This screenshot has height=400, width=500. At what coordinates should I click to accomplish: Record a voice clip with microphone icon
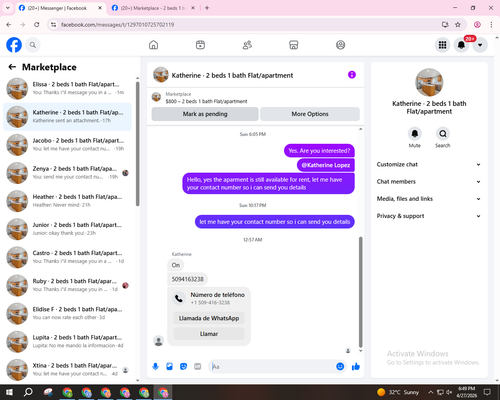click(155, 367)
